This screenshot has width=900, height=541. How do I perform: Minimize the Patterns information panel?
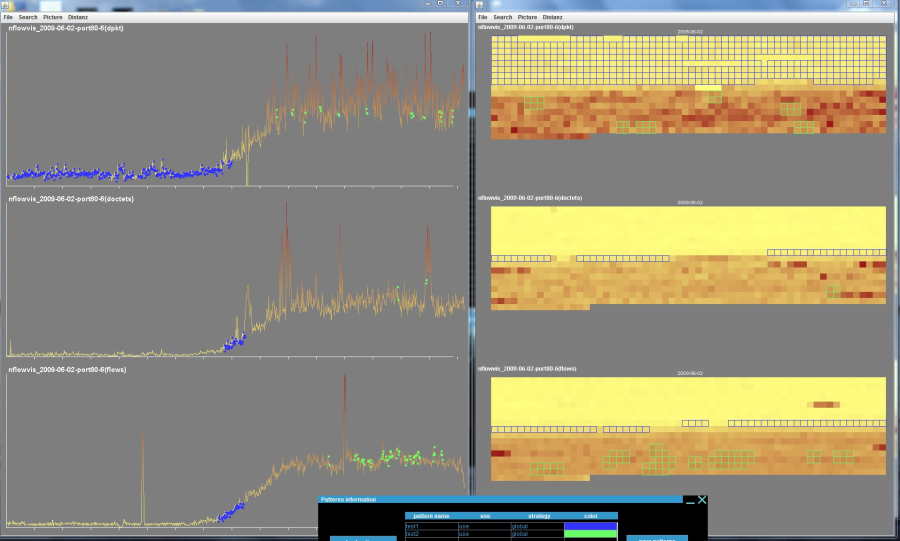(690, 500)
